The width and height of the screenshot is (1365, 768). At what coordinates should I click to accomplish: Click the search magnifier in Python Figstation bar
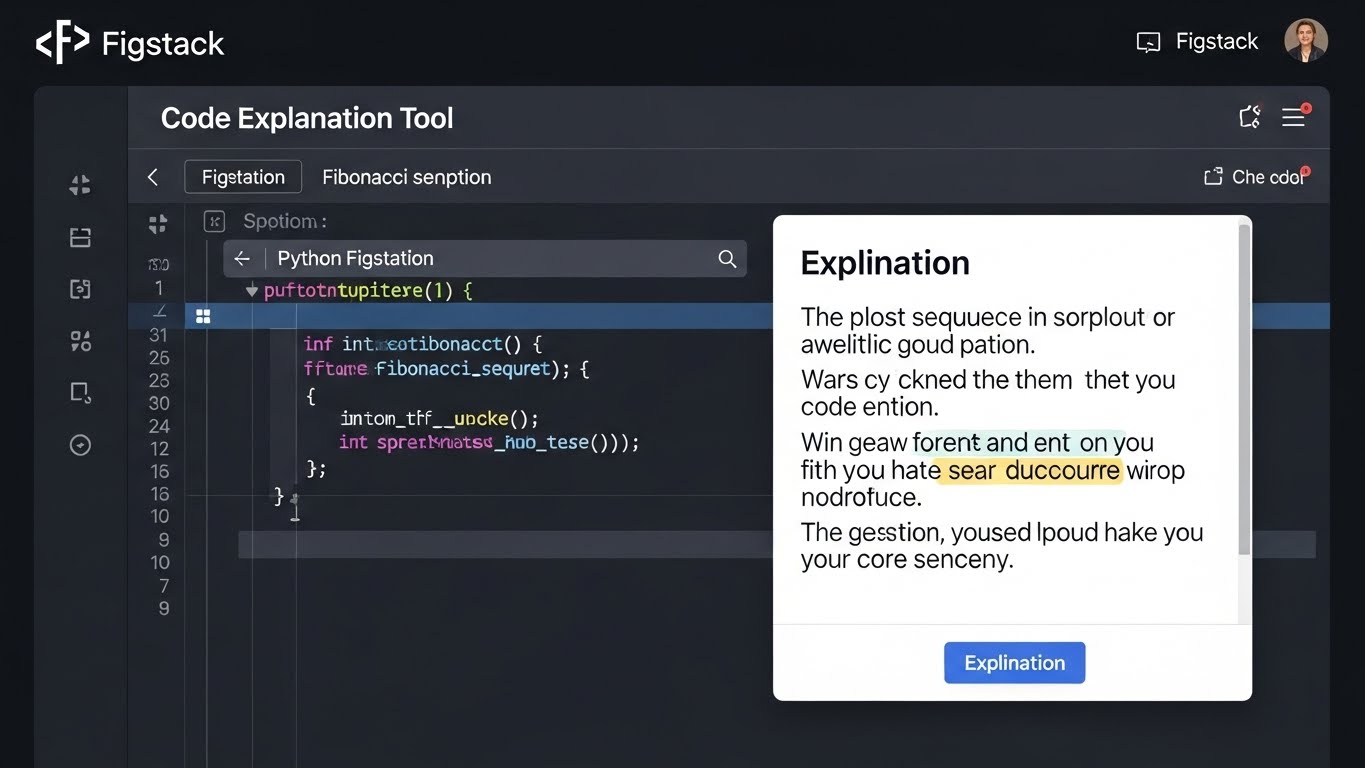727,259
